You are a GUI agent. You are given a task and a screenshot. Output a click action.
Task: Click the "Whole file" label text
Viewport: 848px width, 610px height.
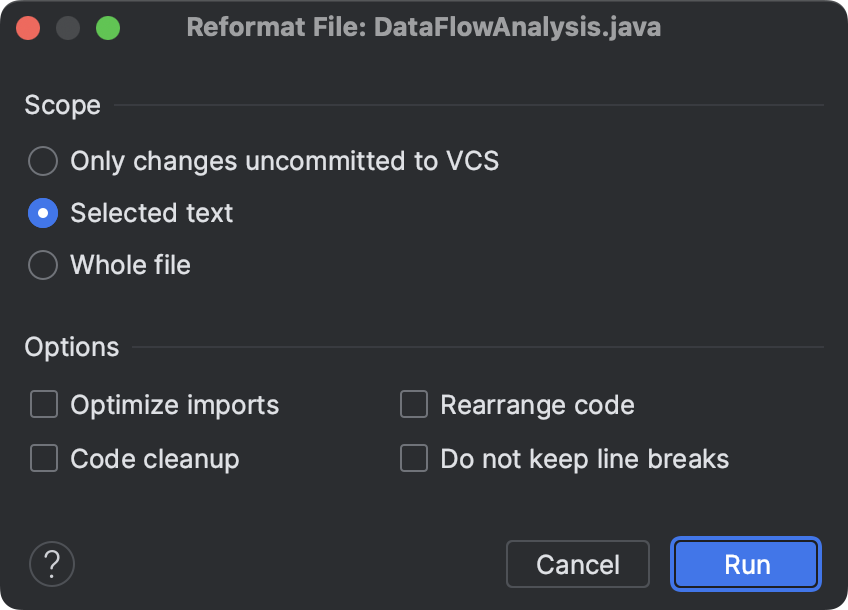[x=129, y=265]
